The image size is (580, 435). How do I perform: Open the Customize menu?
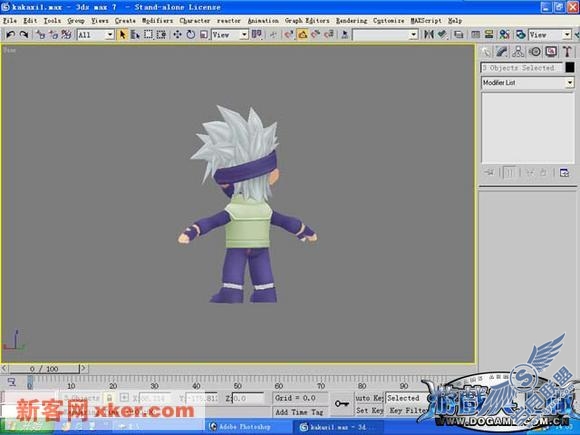click(388, 21)
